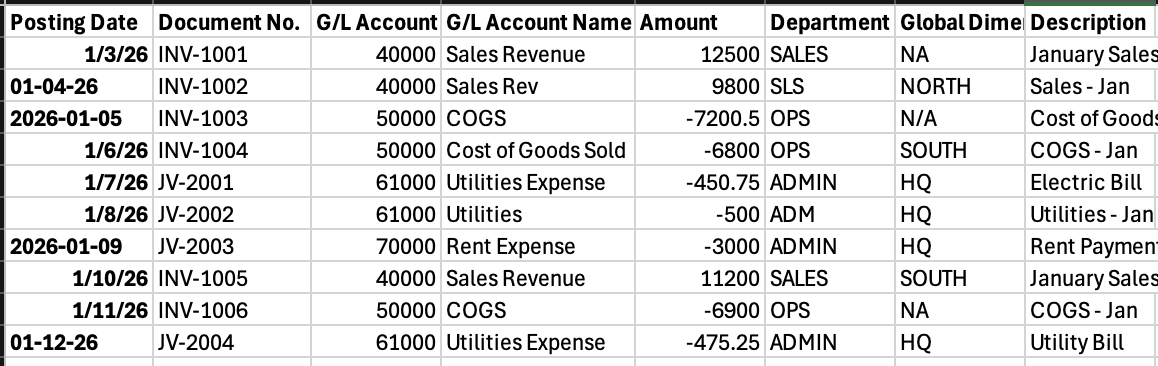Click the Description header cell
Viewport: 1158px width, 366px height.
click(1092, 22)
